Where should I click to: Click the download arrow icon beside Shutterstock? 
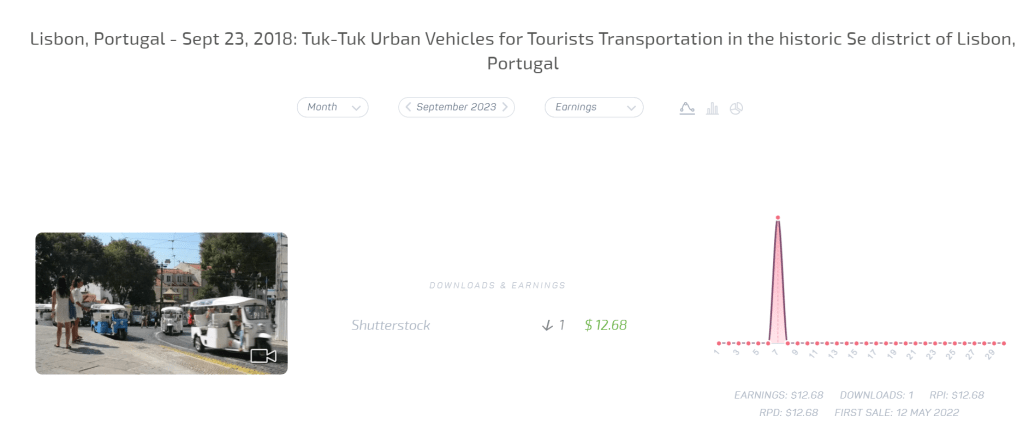(547, 325)
